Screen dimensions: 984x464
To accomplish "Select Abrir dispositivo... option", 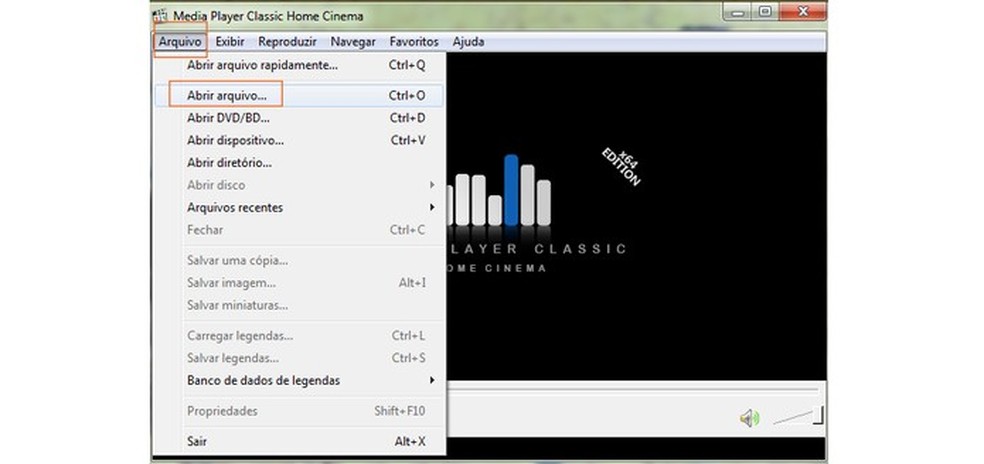I will (x=299, y=141).
